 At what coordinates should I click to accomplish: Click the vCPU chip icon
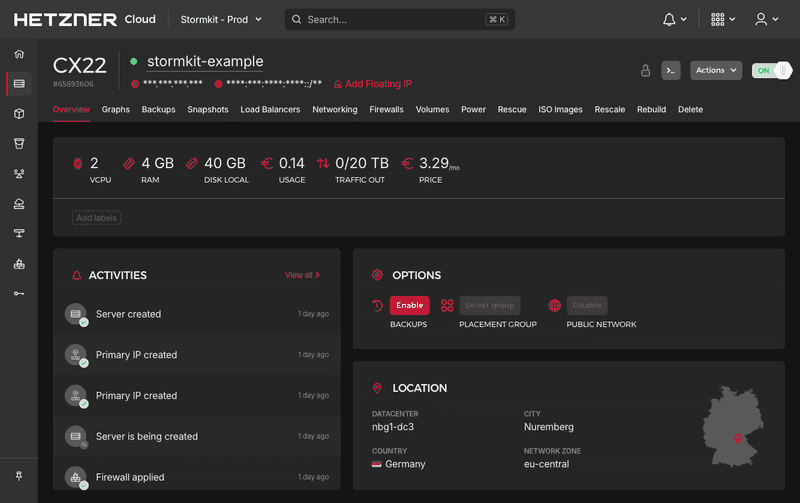(x=78, y=163)
